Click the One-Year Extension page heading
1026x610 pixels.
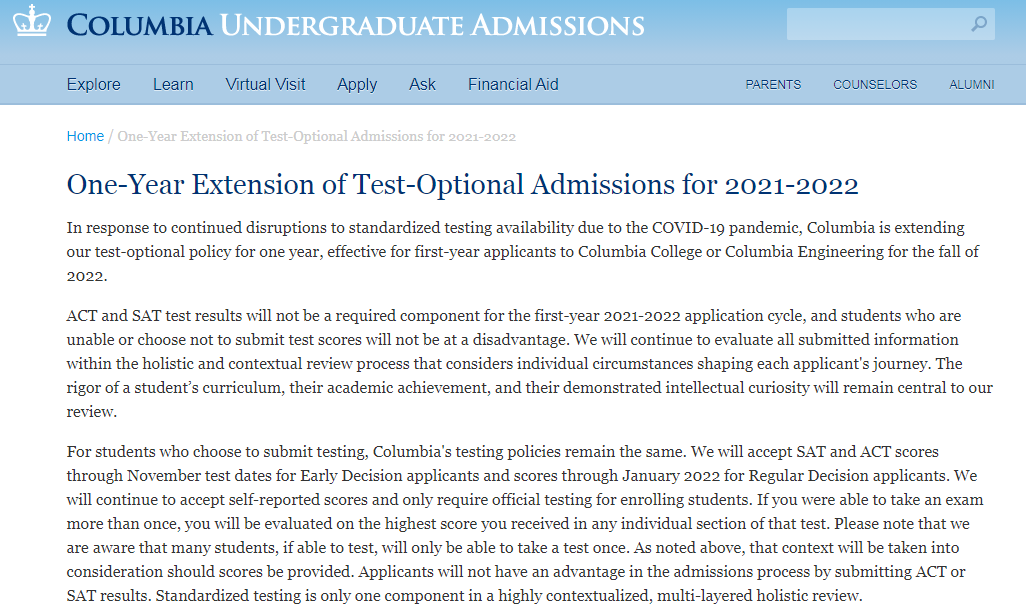click(462, 185)
